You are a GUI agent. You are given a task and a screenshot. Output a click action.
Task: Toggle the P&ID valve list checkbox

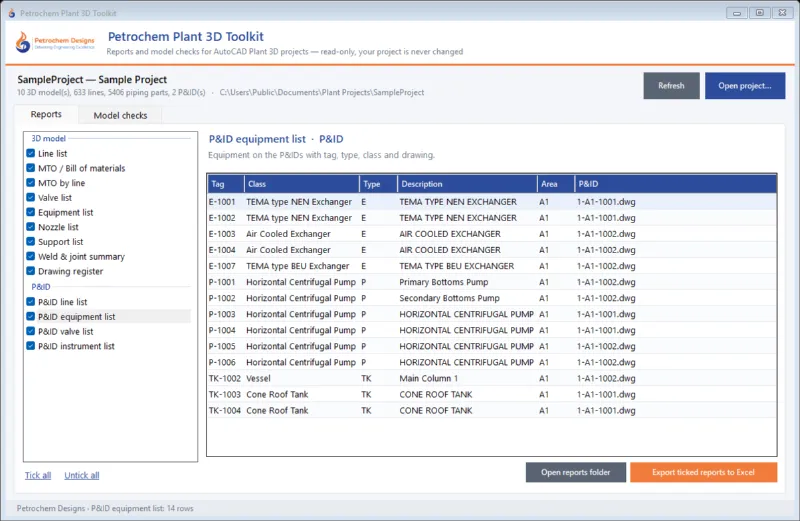(x=31, y=331)
